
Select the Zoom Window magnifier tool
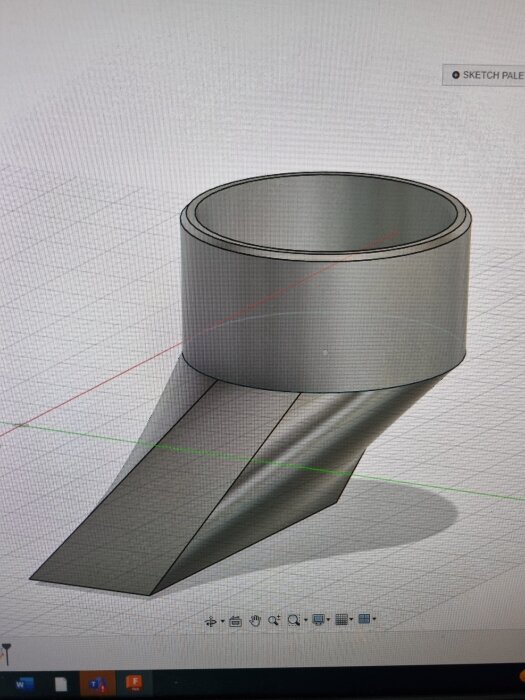(293, 620)
